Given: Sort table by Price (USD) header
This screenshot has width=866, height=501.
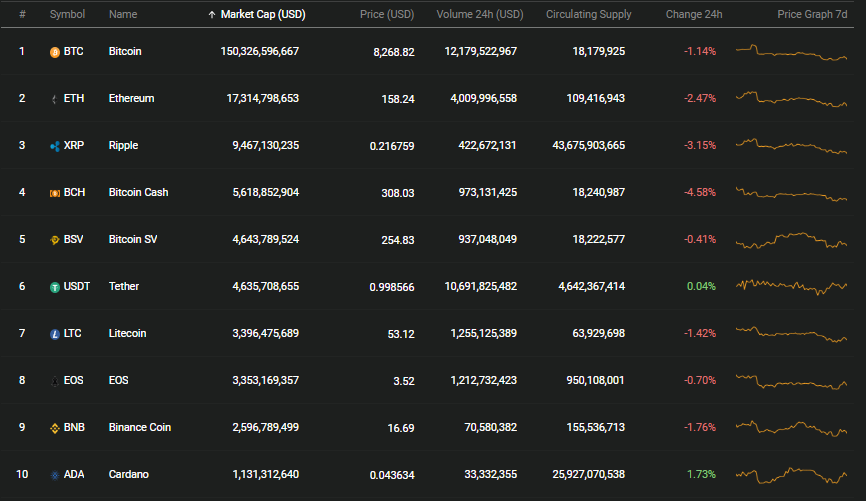Looking at the screenshot, I should [387, 14].
